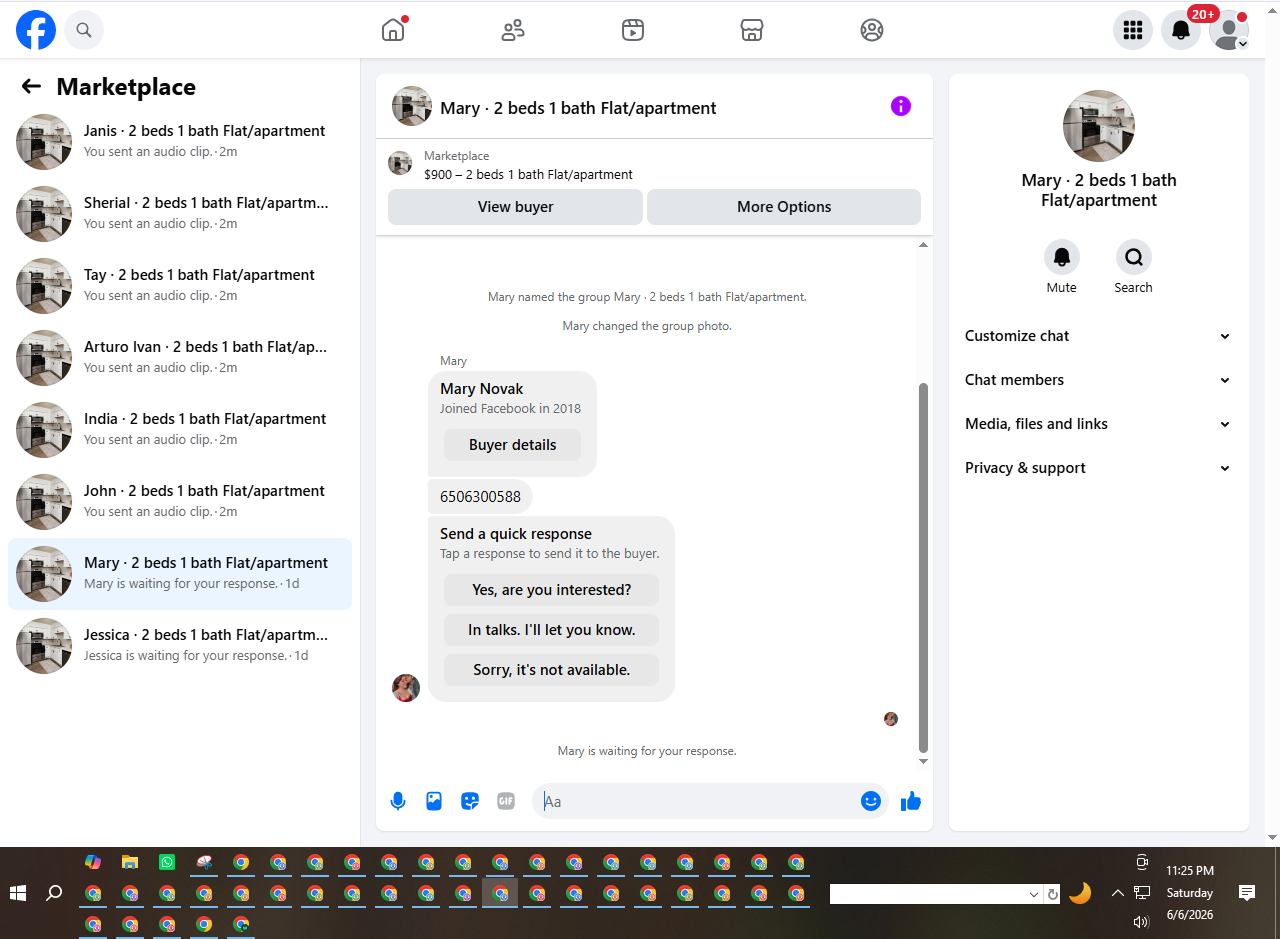
Task: Open the Tay conversation
Action: point(180,286)
